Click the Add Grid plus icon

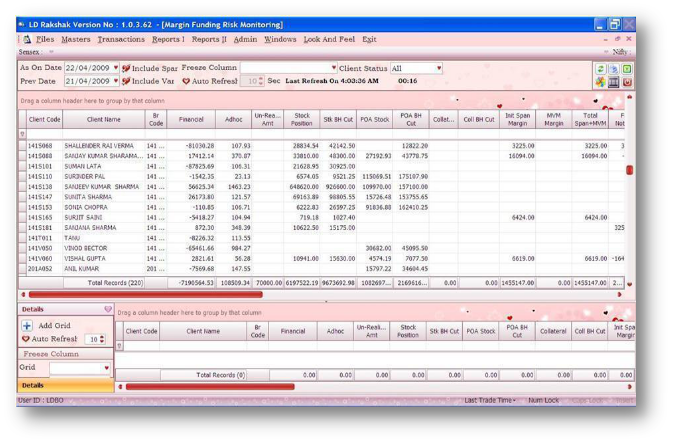pos(27,326)
